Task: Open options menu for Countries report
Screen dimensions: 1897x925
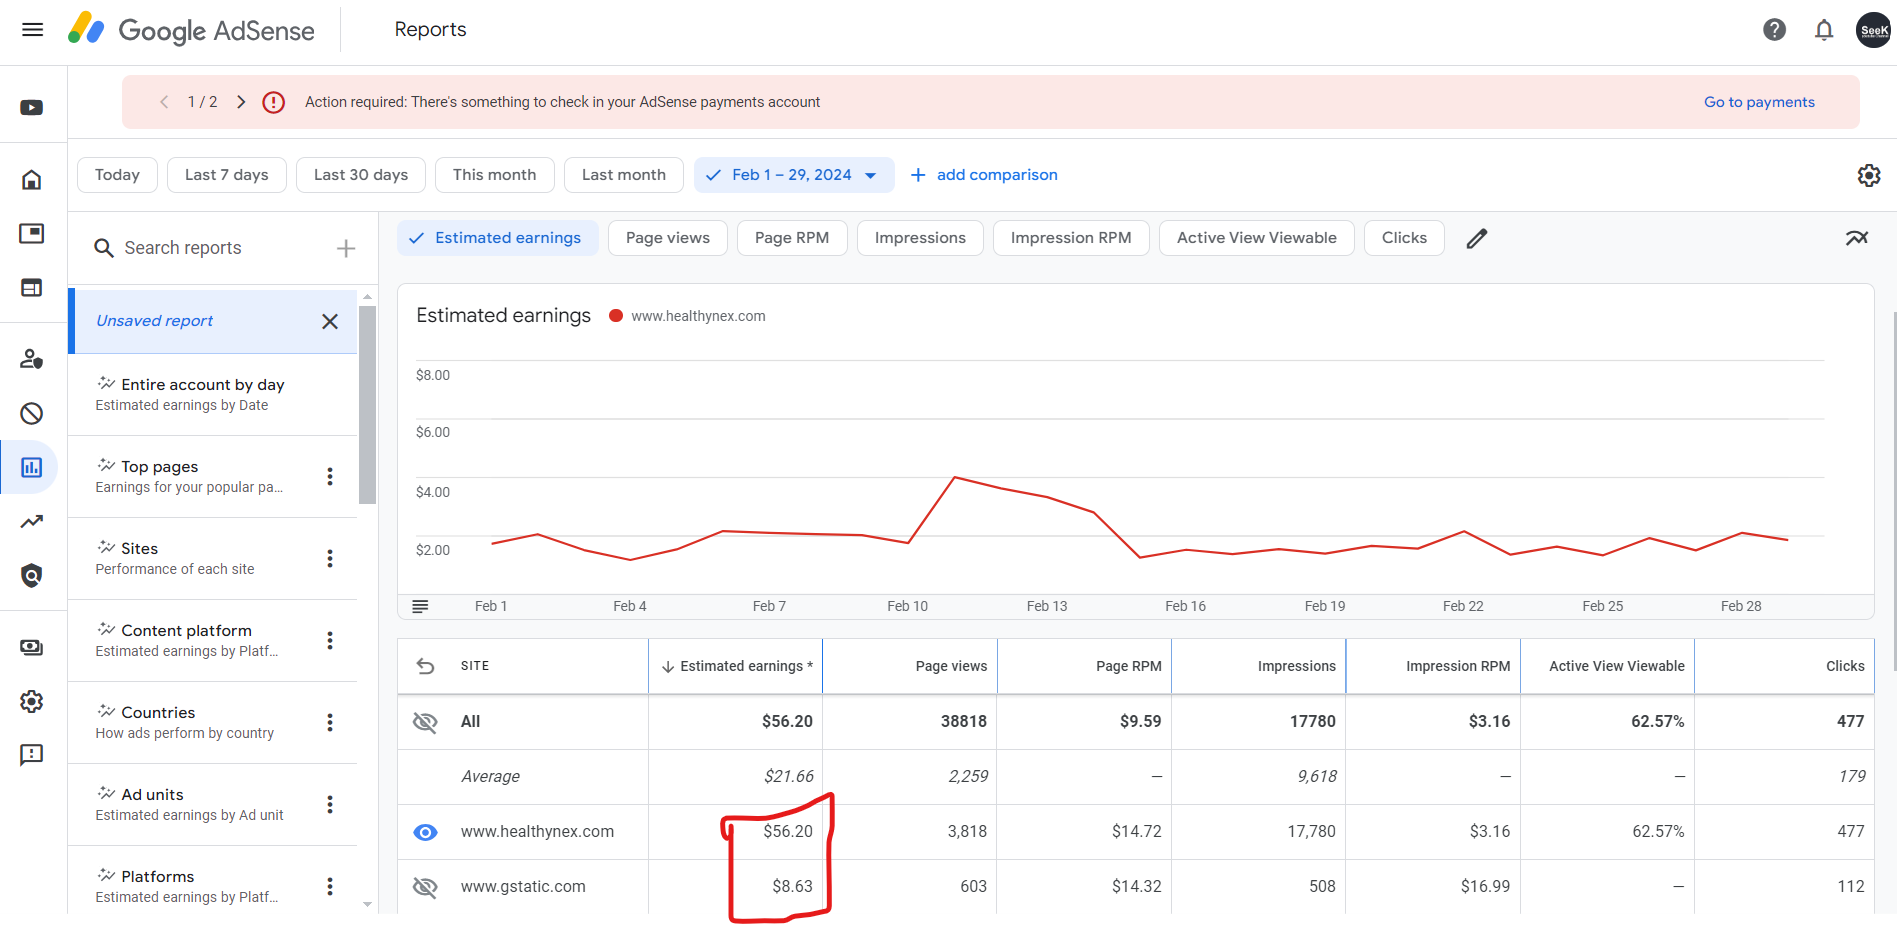Action: click(330, 723)
